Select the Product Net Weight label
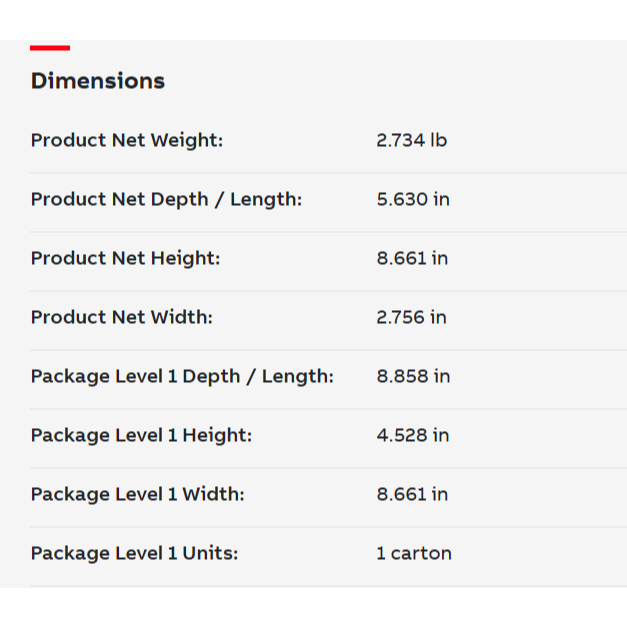627x627 pixels. pyautogui.click(x=127, y=141)
